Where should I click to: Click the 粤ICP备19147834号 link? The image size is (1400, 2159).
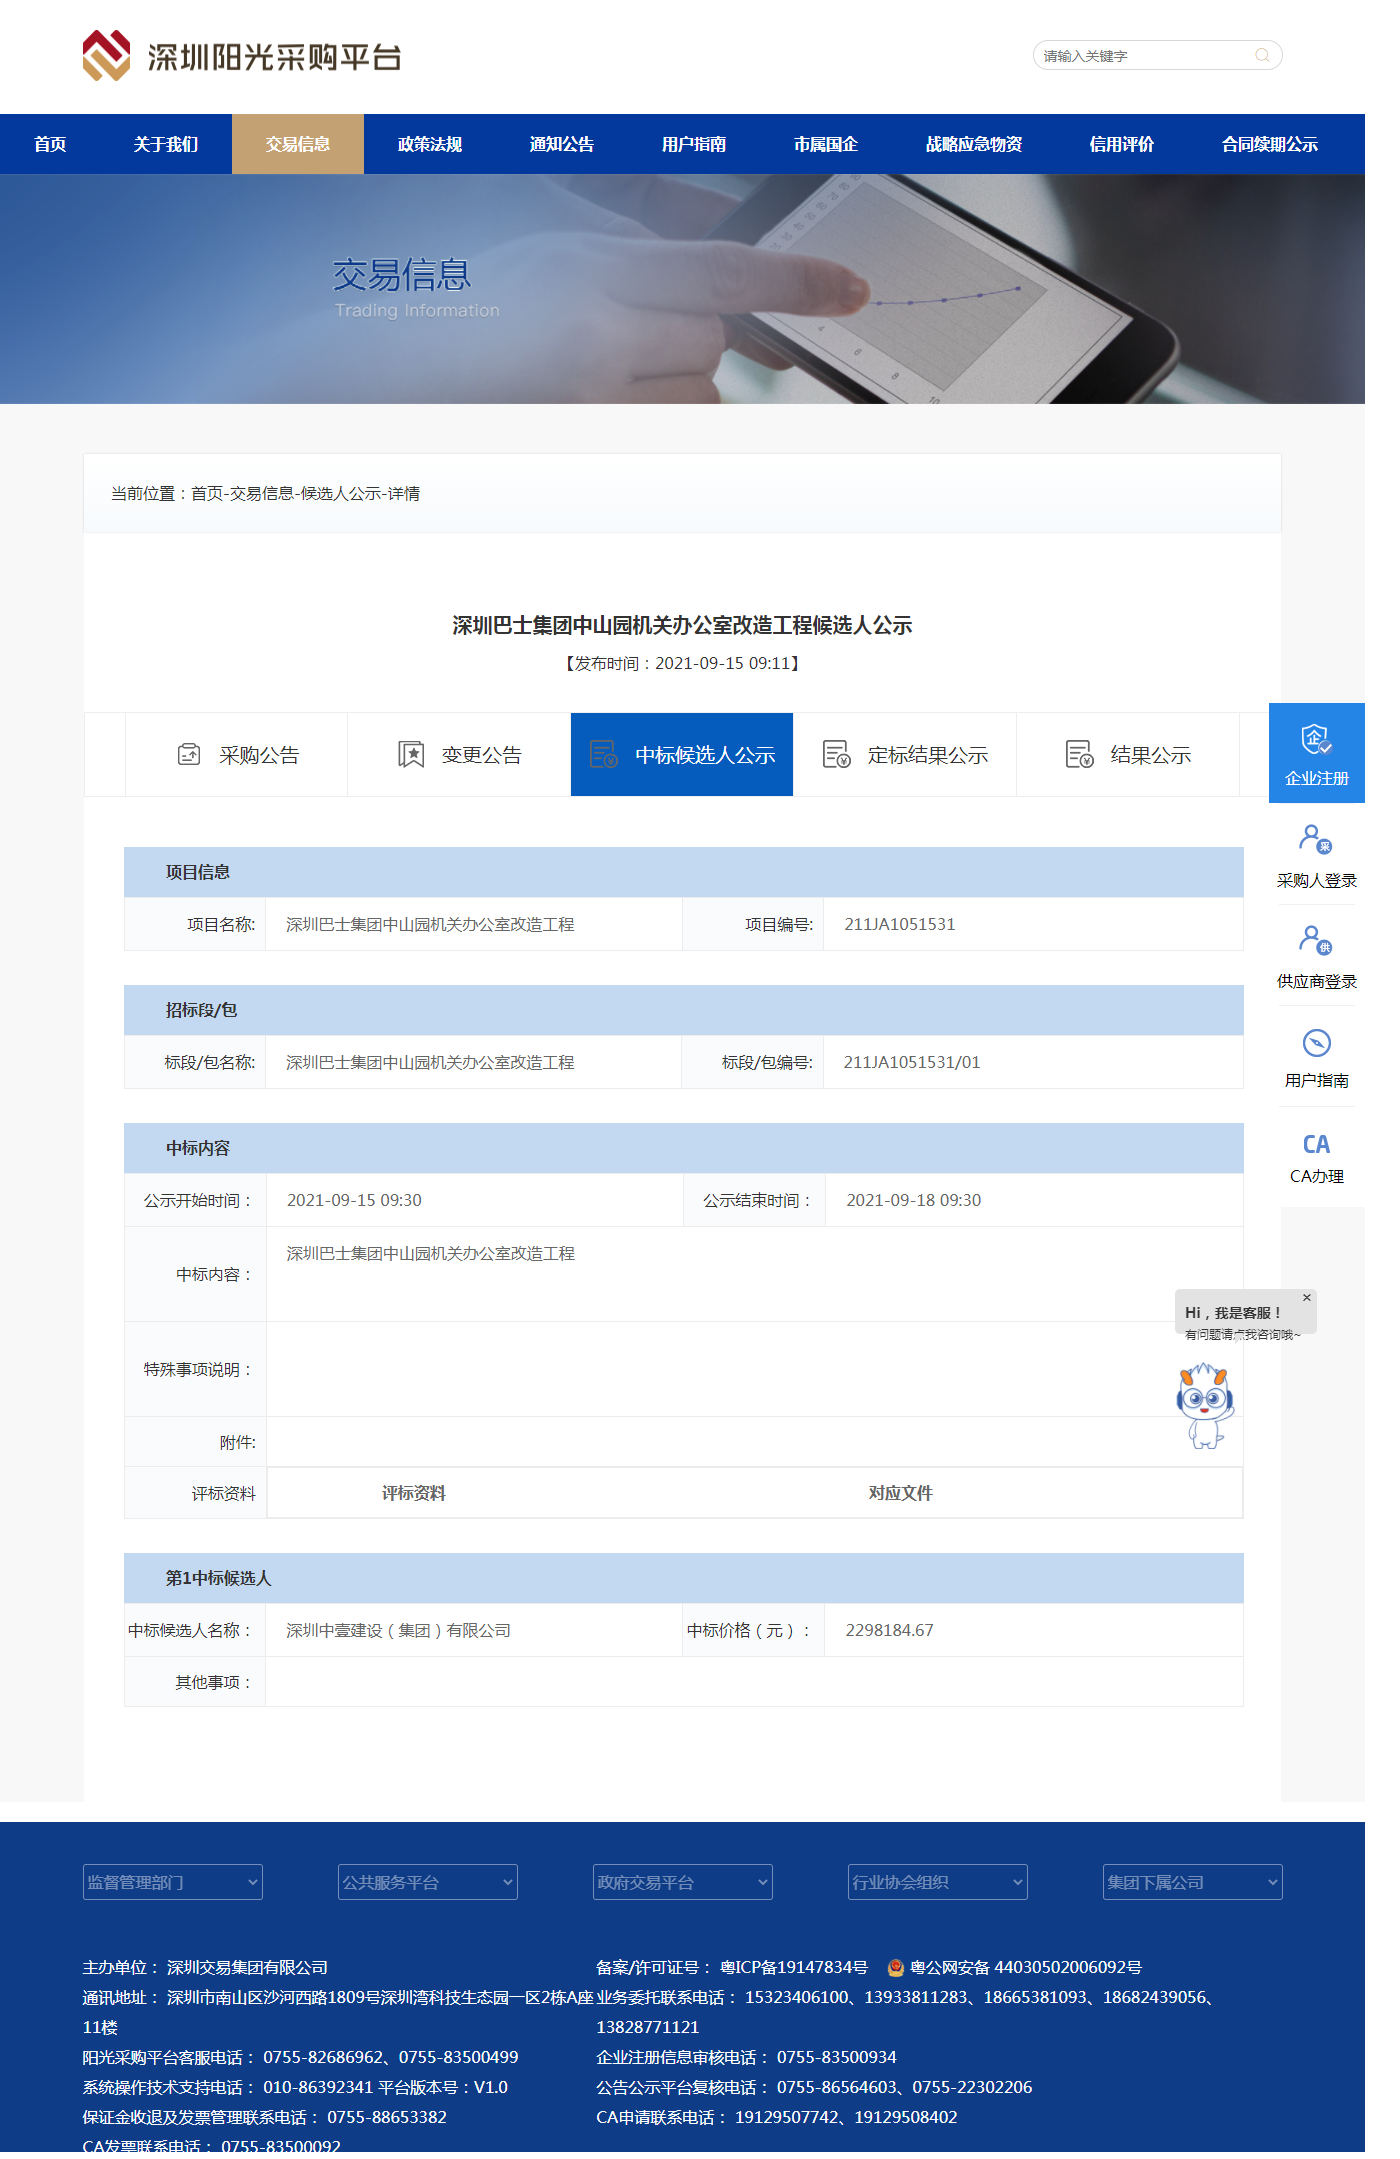pyautogui.click(x=794, y=1967)
